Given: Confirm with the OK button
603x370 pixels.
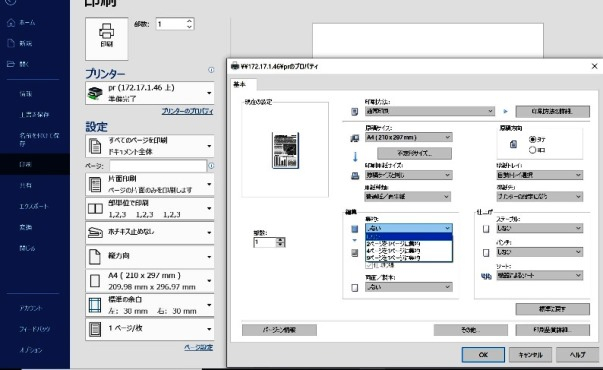Looking at the screenshot, I should pyautogui.click(x=483, y=355).
